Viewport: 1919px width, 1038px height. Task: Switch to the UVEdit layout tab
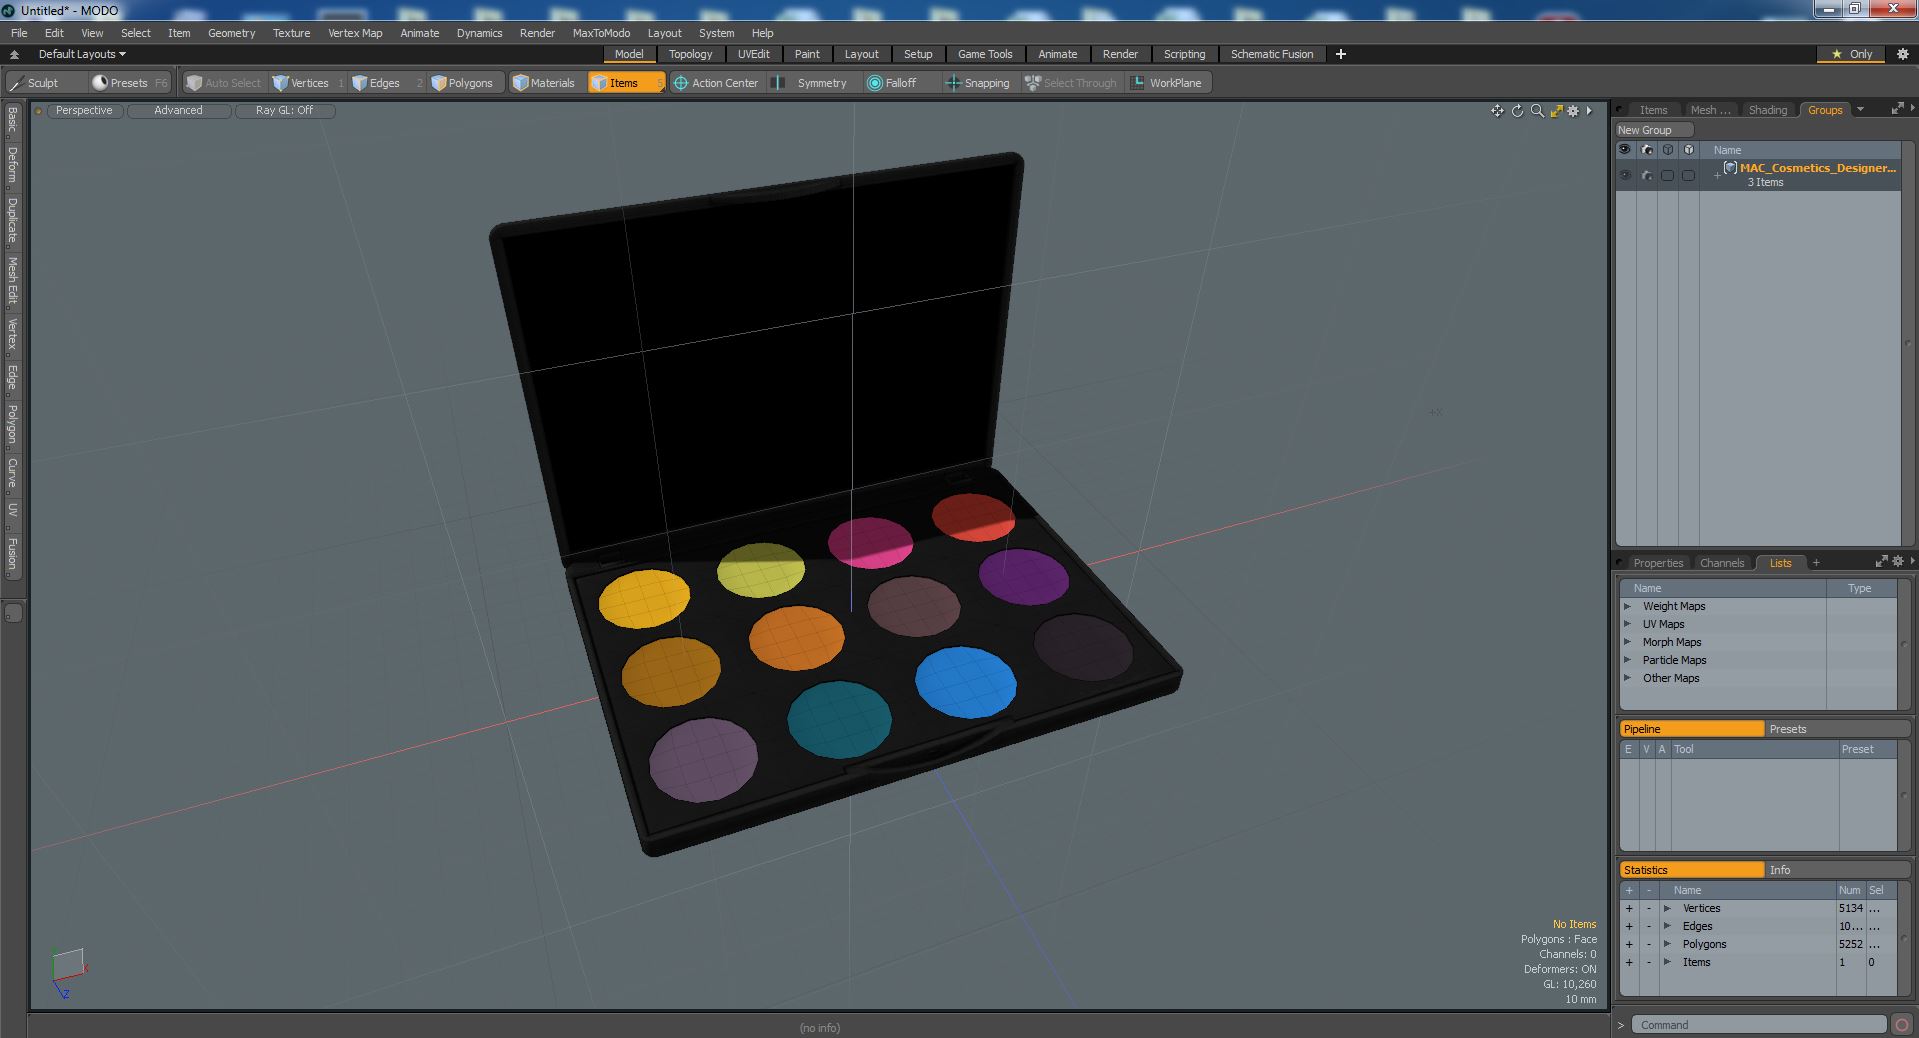753,54
